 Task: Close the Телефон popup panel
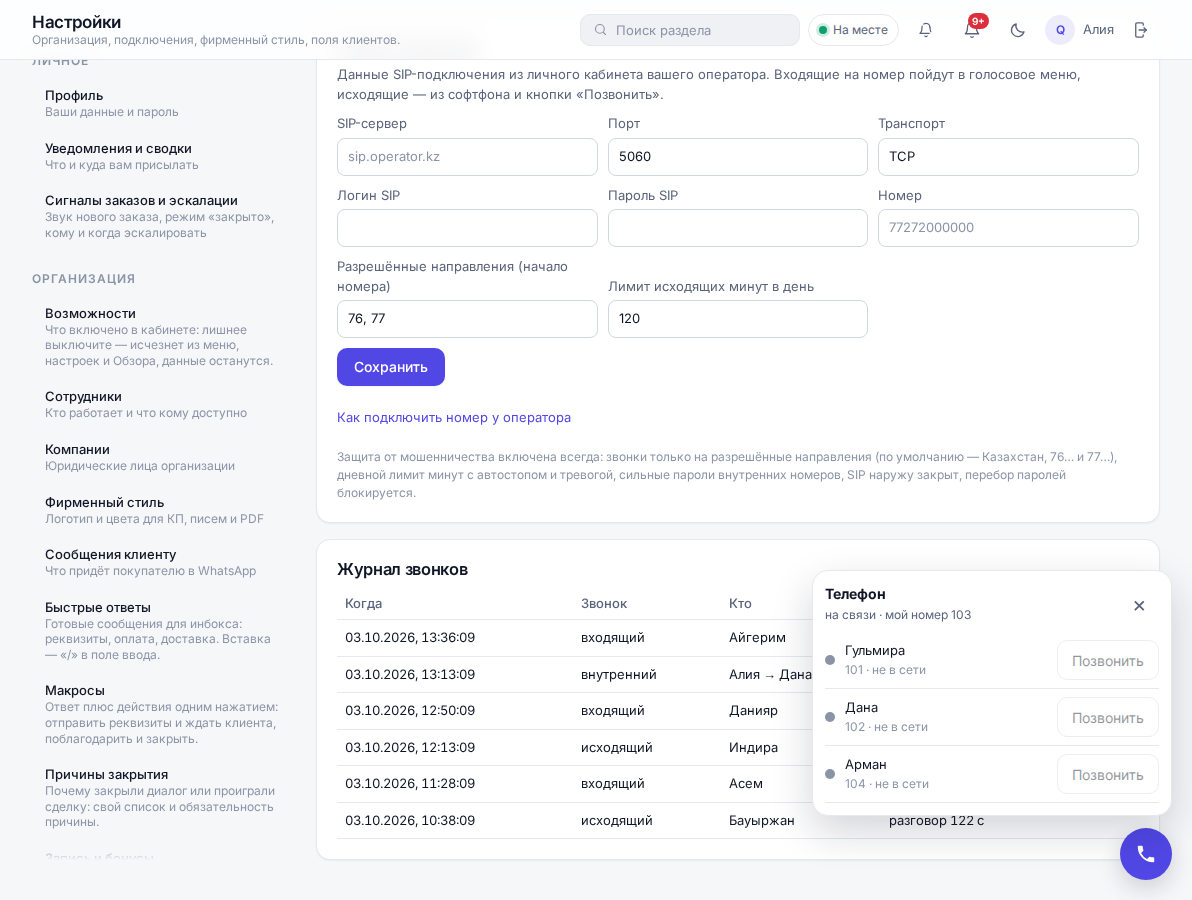1139,605
